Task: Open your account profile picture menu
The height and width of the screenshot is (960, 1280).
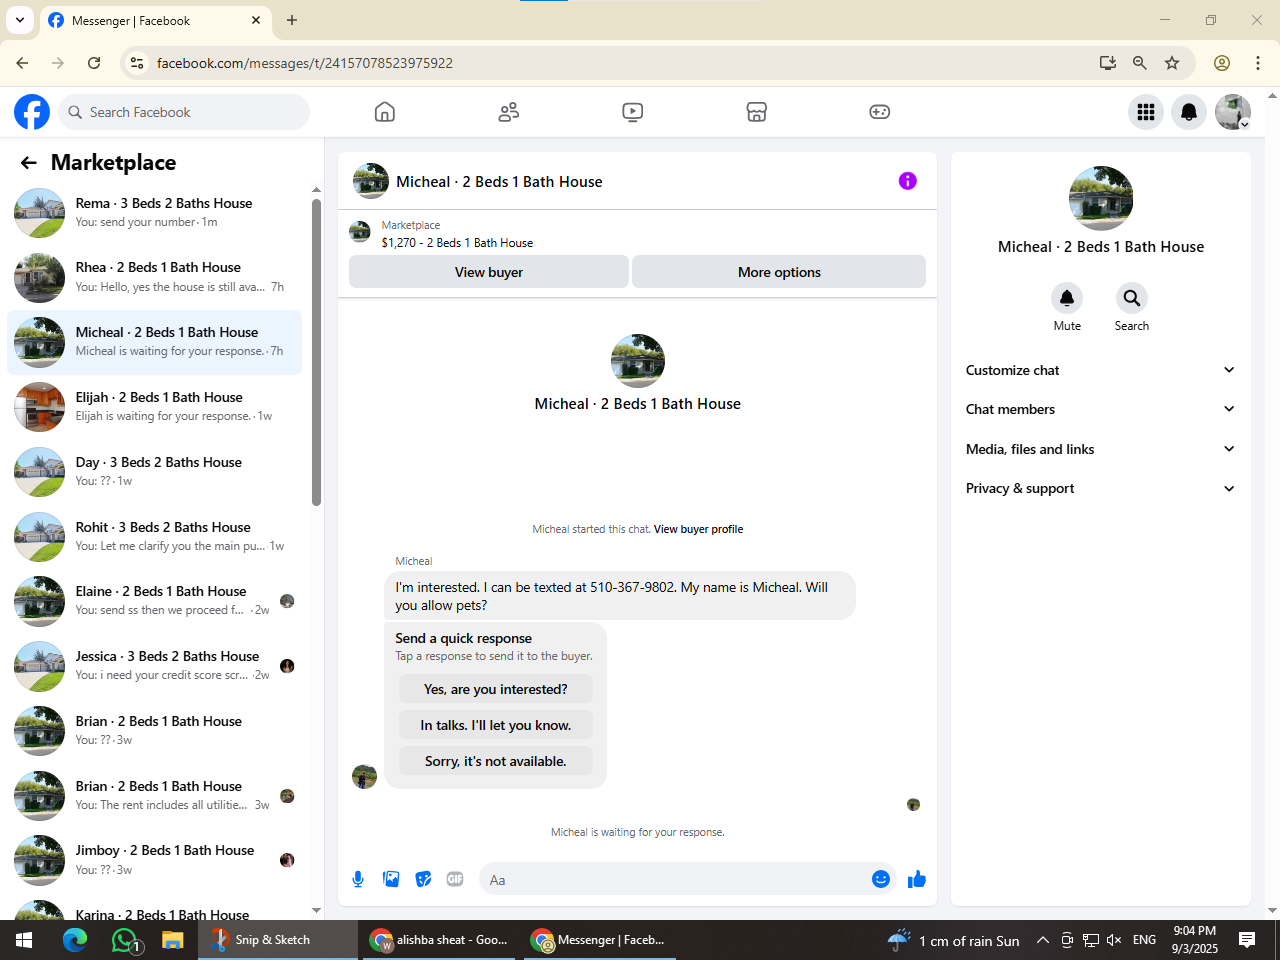Action: [x=1233, y=112]
